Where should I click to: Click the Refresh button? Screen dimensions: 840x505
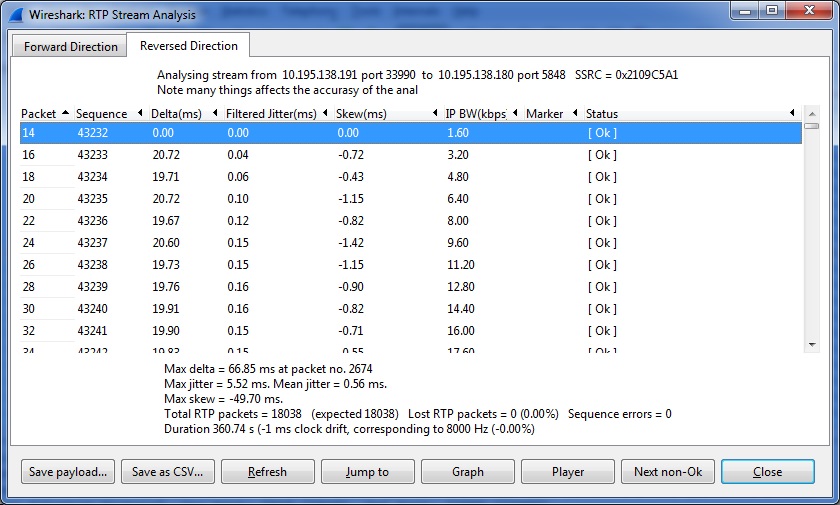[267, 472]
